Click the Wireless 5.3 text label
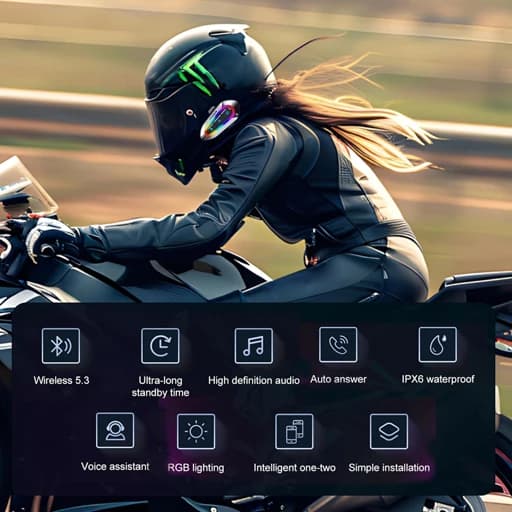The width and height of the screenshot is (512, 512). [61, 380]
